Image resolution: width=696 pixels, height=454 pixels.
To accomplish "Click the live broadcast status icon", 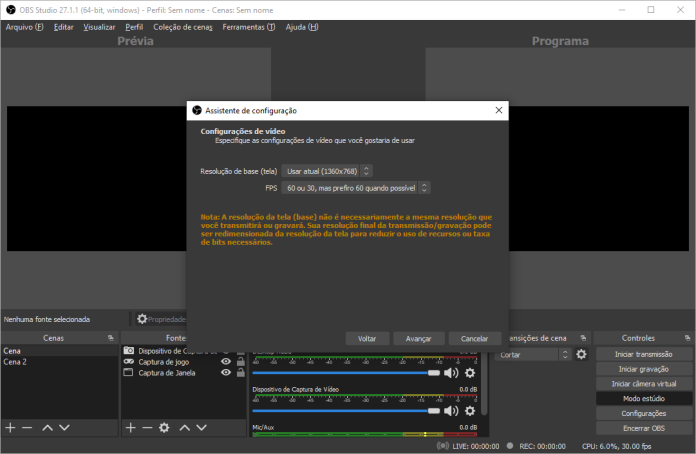I will 443,446.
